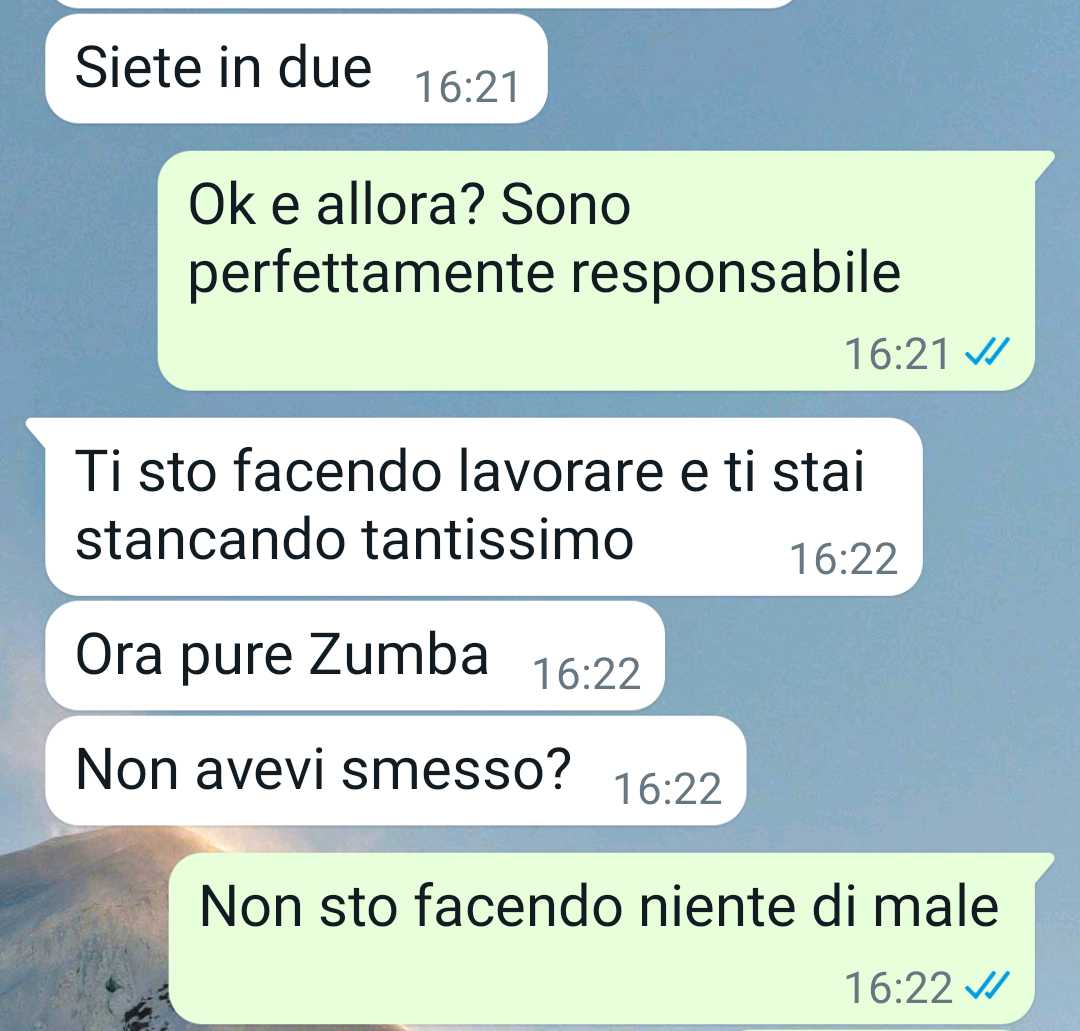This screenshot has height=1031, width=1080.
Task: Tap the 16:22 timestamp on last green bubble
Action: 898,988
